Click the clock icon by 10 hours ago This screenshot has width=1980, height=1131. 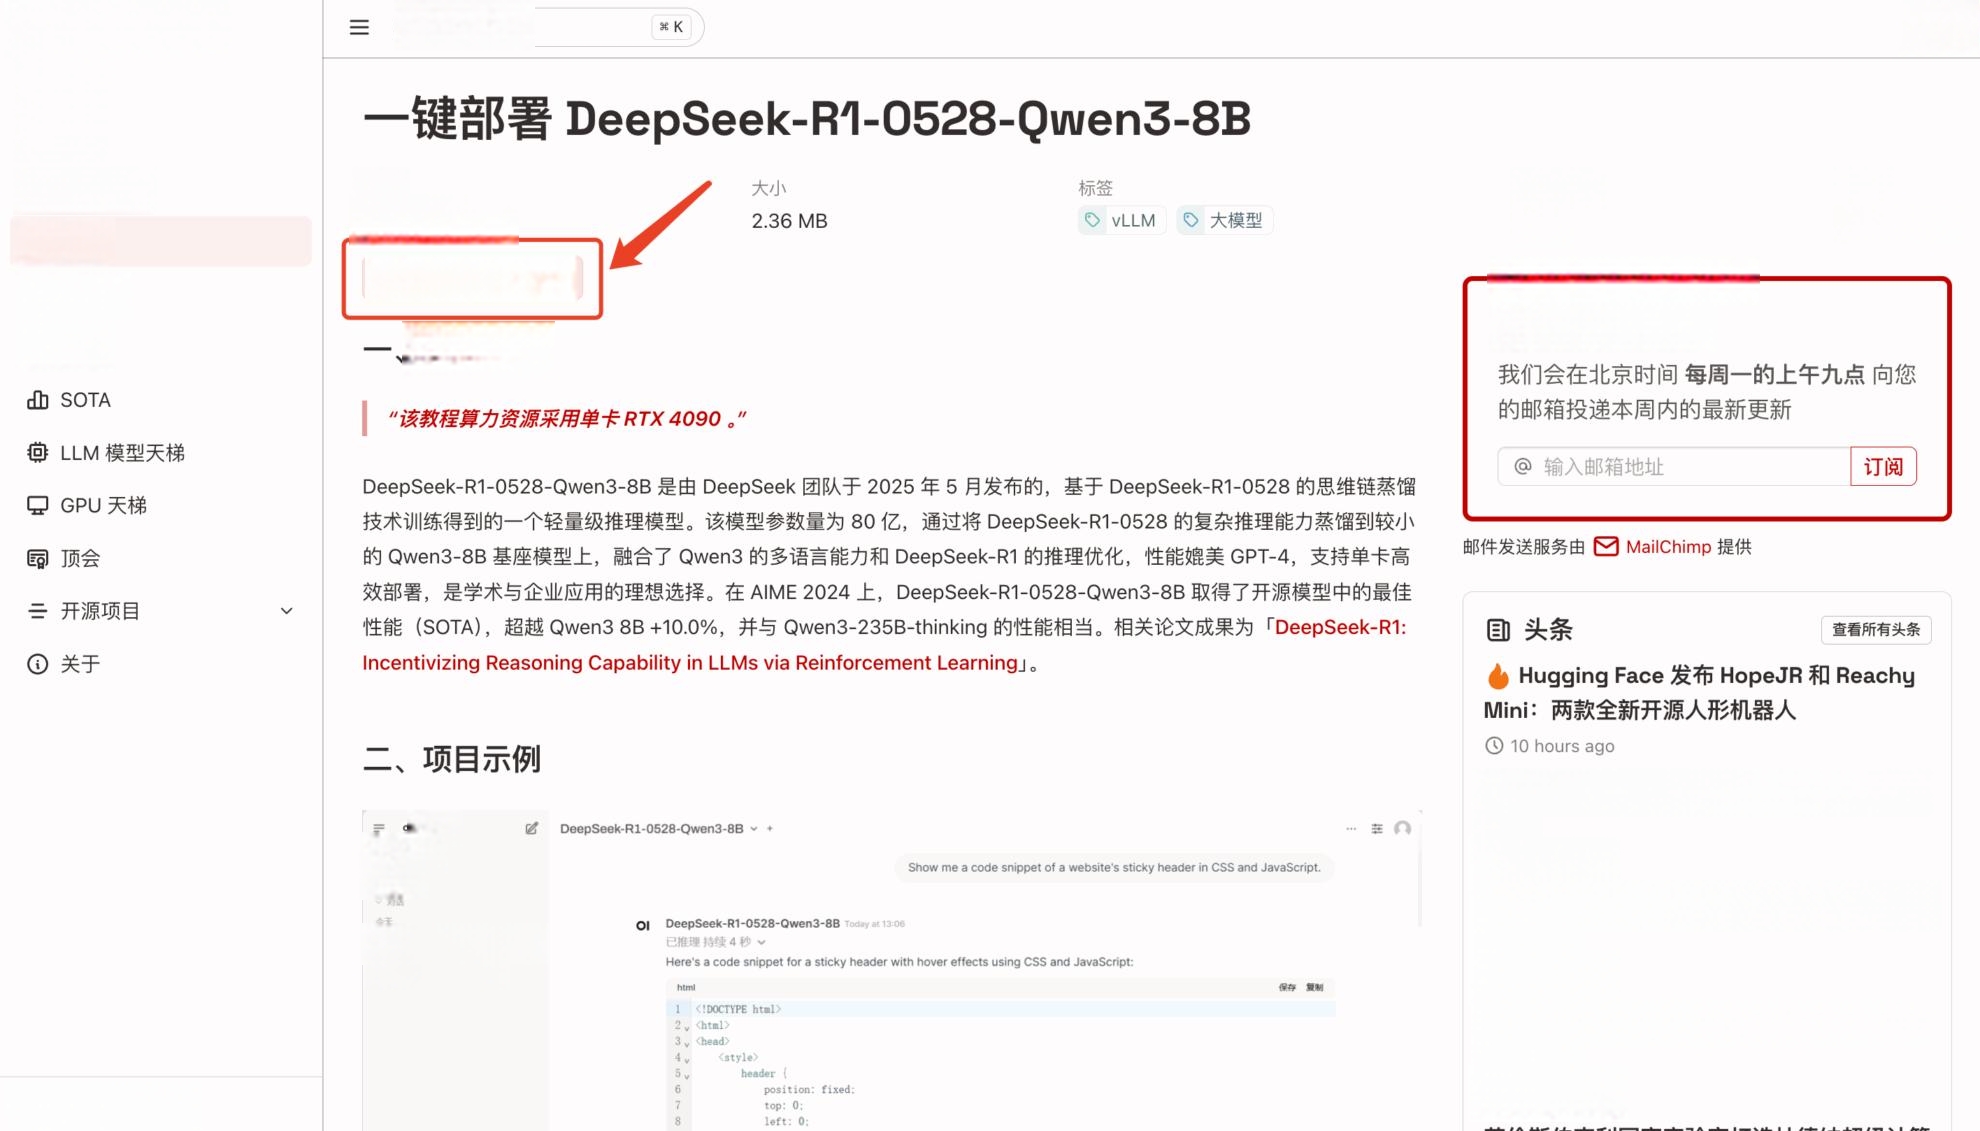tap(1494, 746)
